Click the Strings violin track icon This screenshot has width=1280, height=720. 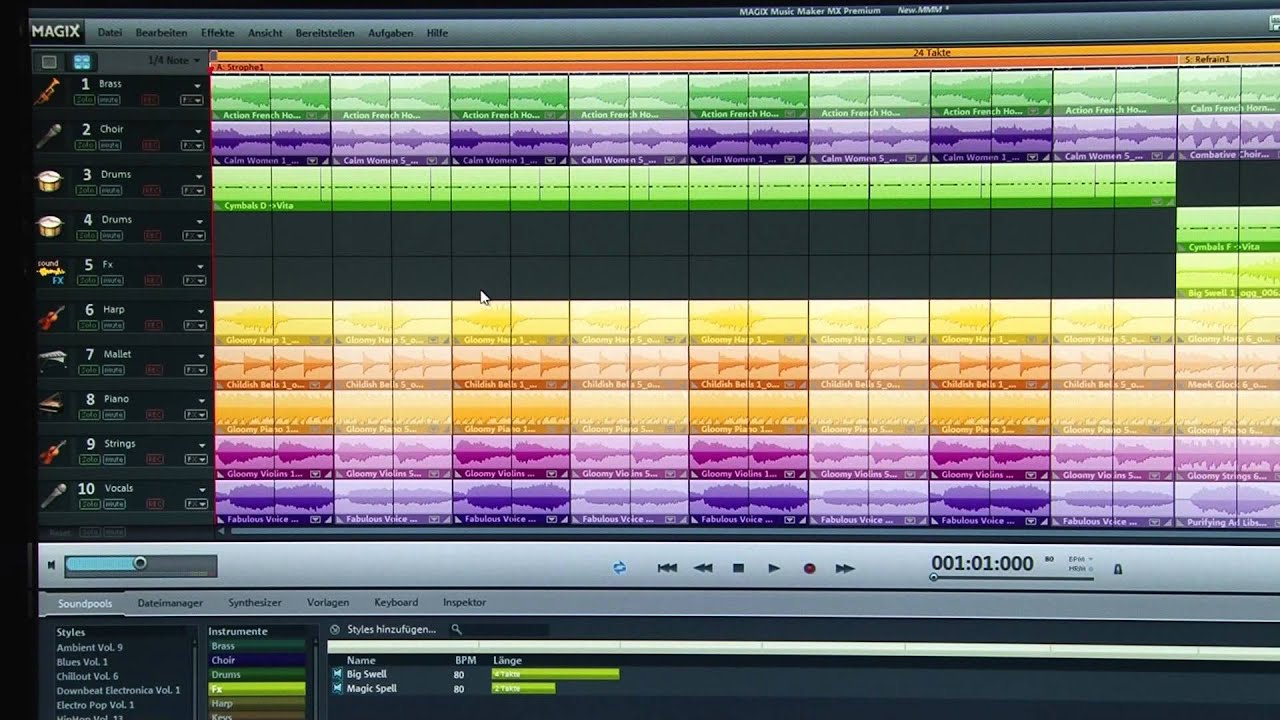[x=51, y=450]
